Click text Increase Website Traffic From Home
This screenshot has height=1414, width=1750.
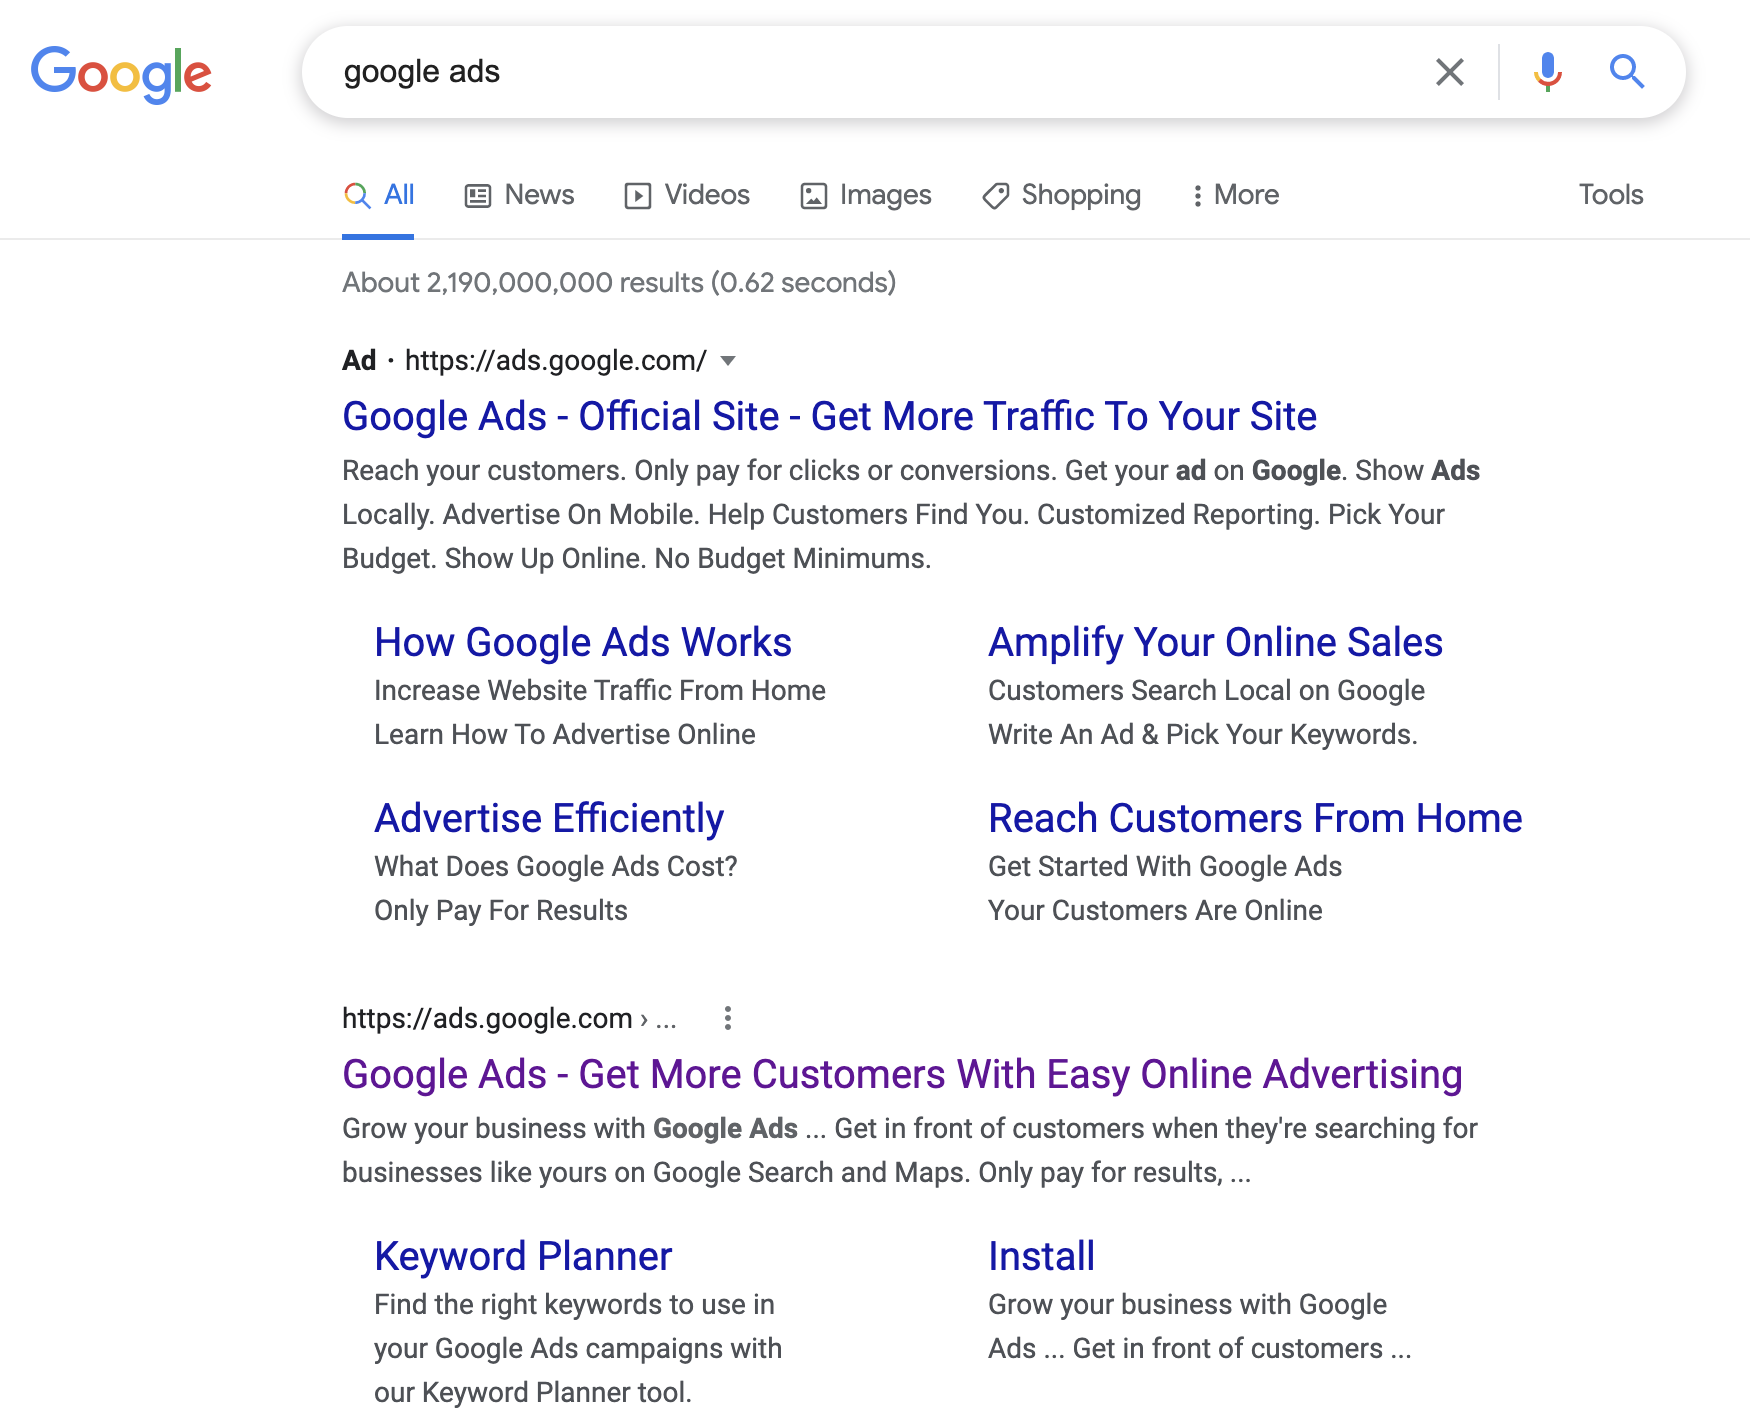click(600, 691)
